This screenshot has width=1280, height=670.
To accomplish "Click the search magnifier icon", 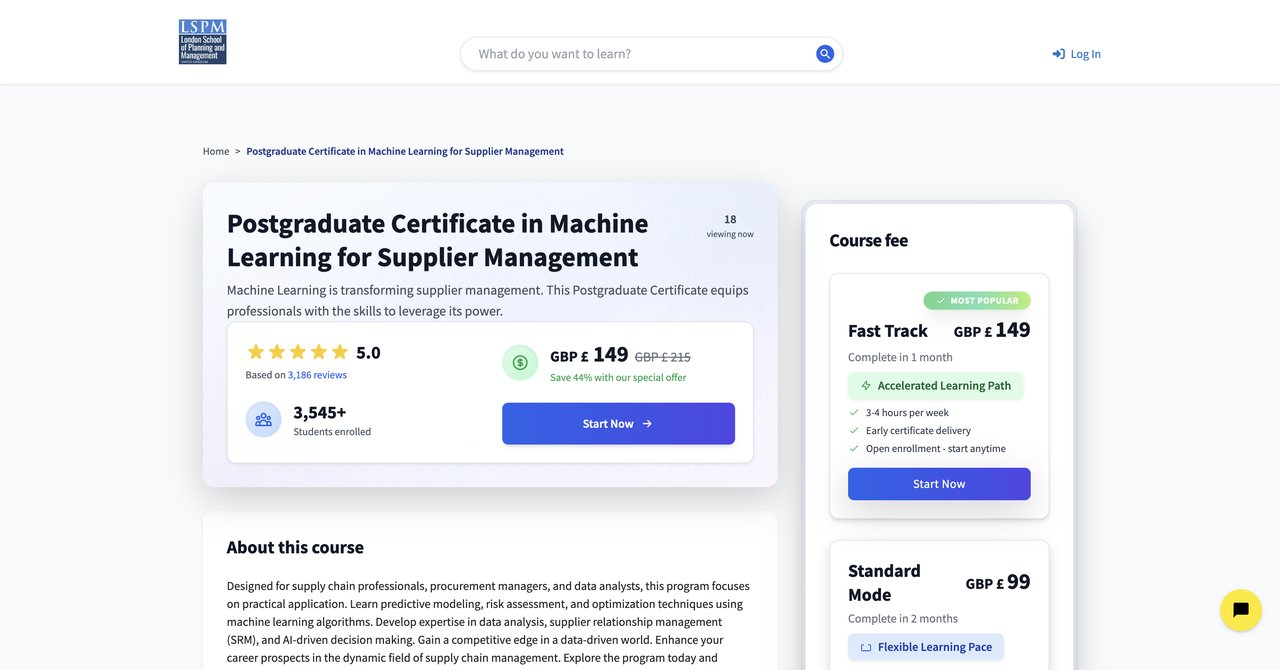I will tap(825, 54).
